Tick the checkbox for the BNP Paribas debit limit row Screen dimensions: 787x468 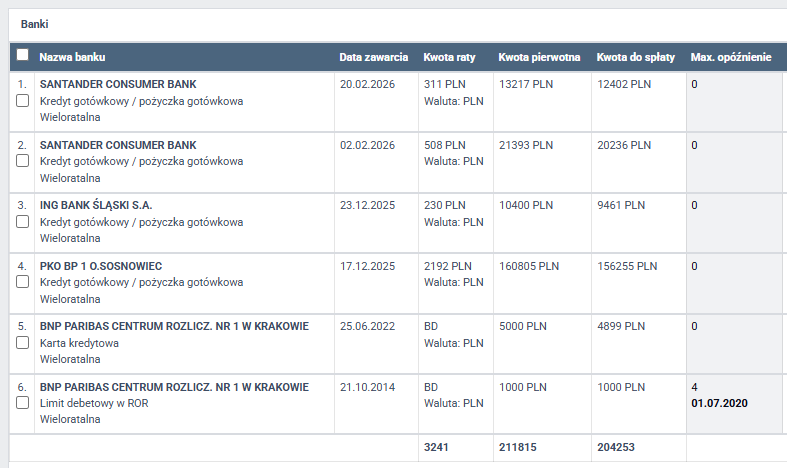23,403
